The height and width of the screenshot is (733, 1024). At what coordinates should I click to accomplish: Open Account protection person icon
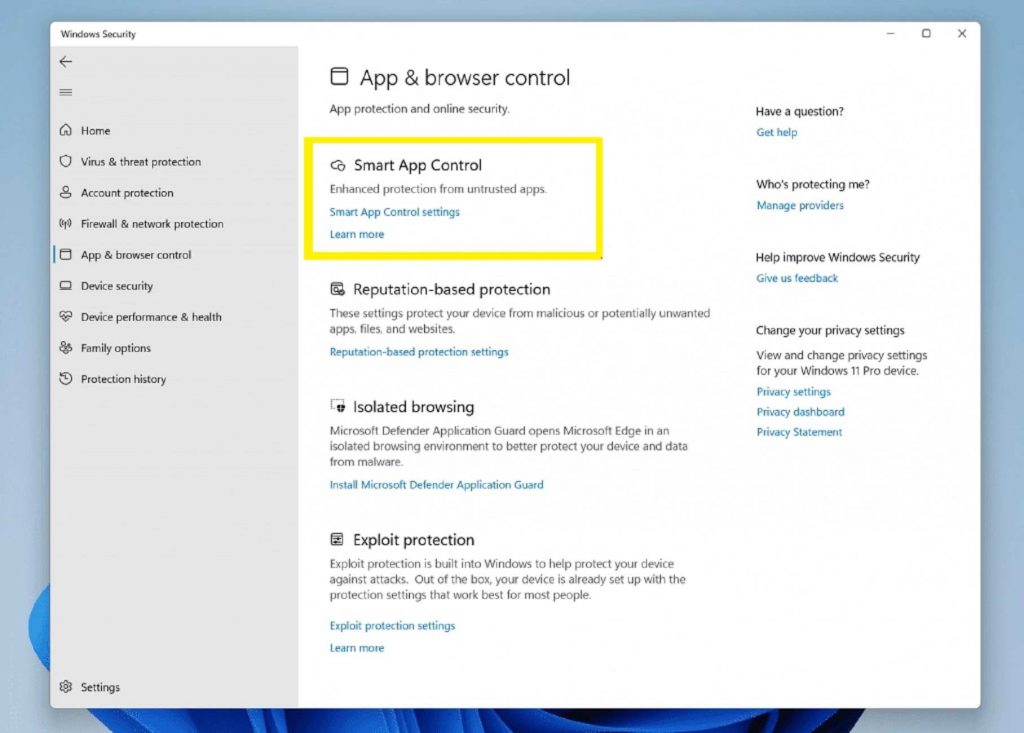click(x=66, y=193)
